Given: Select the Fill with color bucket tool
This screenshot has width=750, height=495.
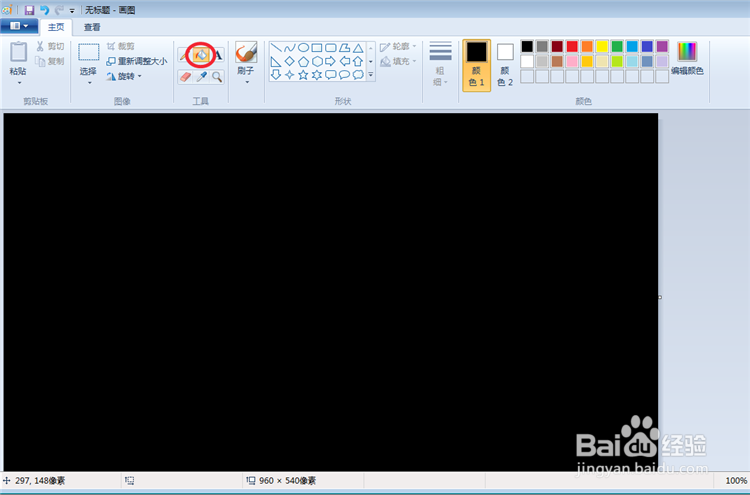Looking at the screenshot, I should point(200,55).
